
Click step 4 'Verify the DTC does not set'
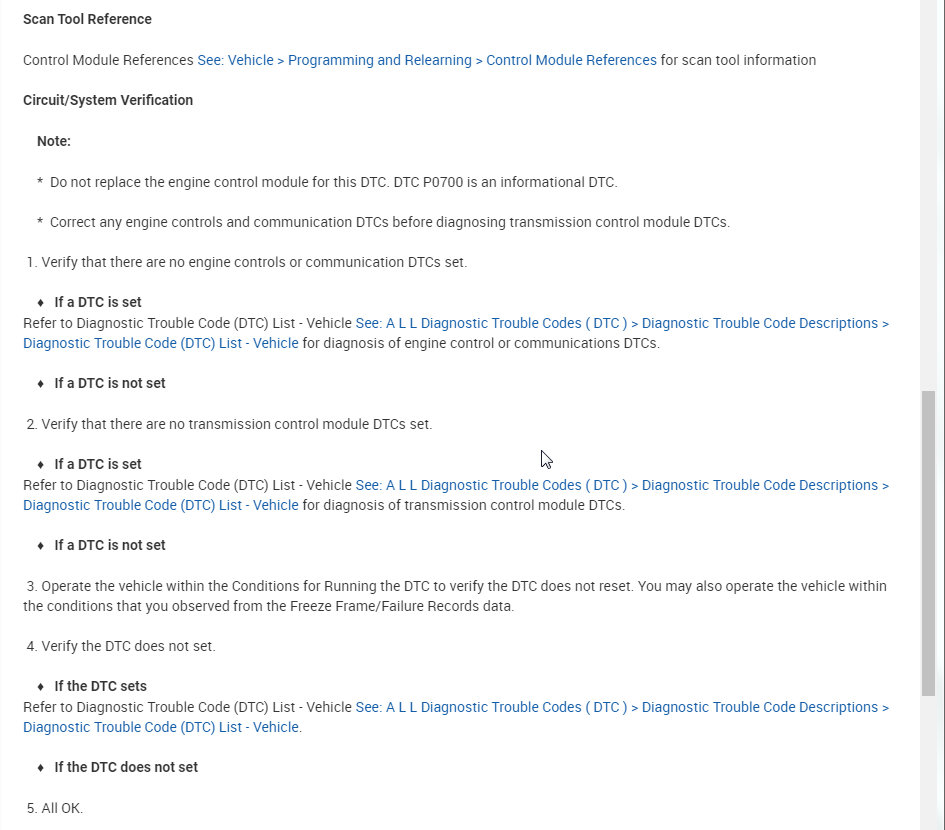point(128,646)
